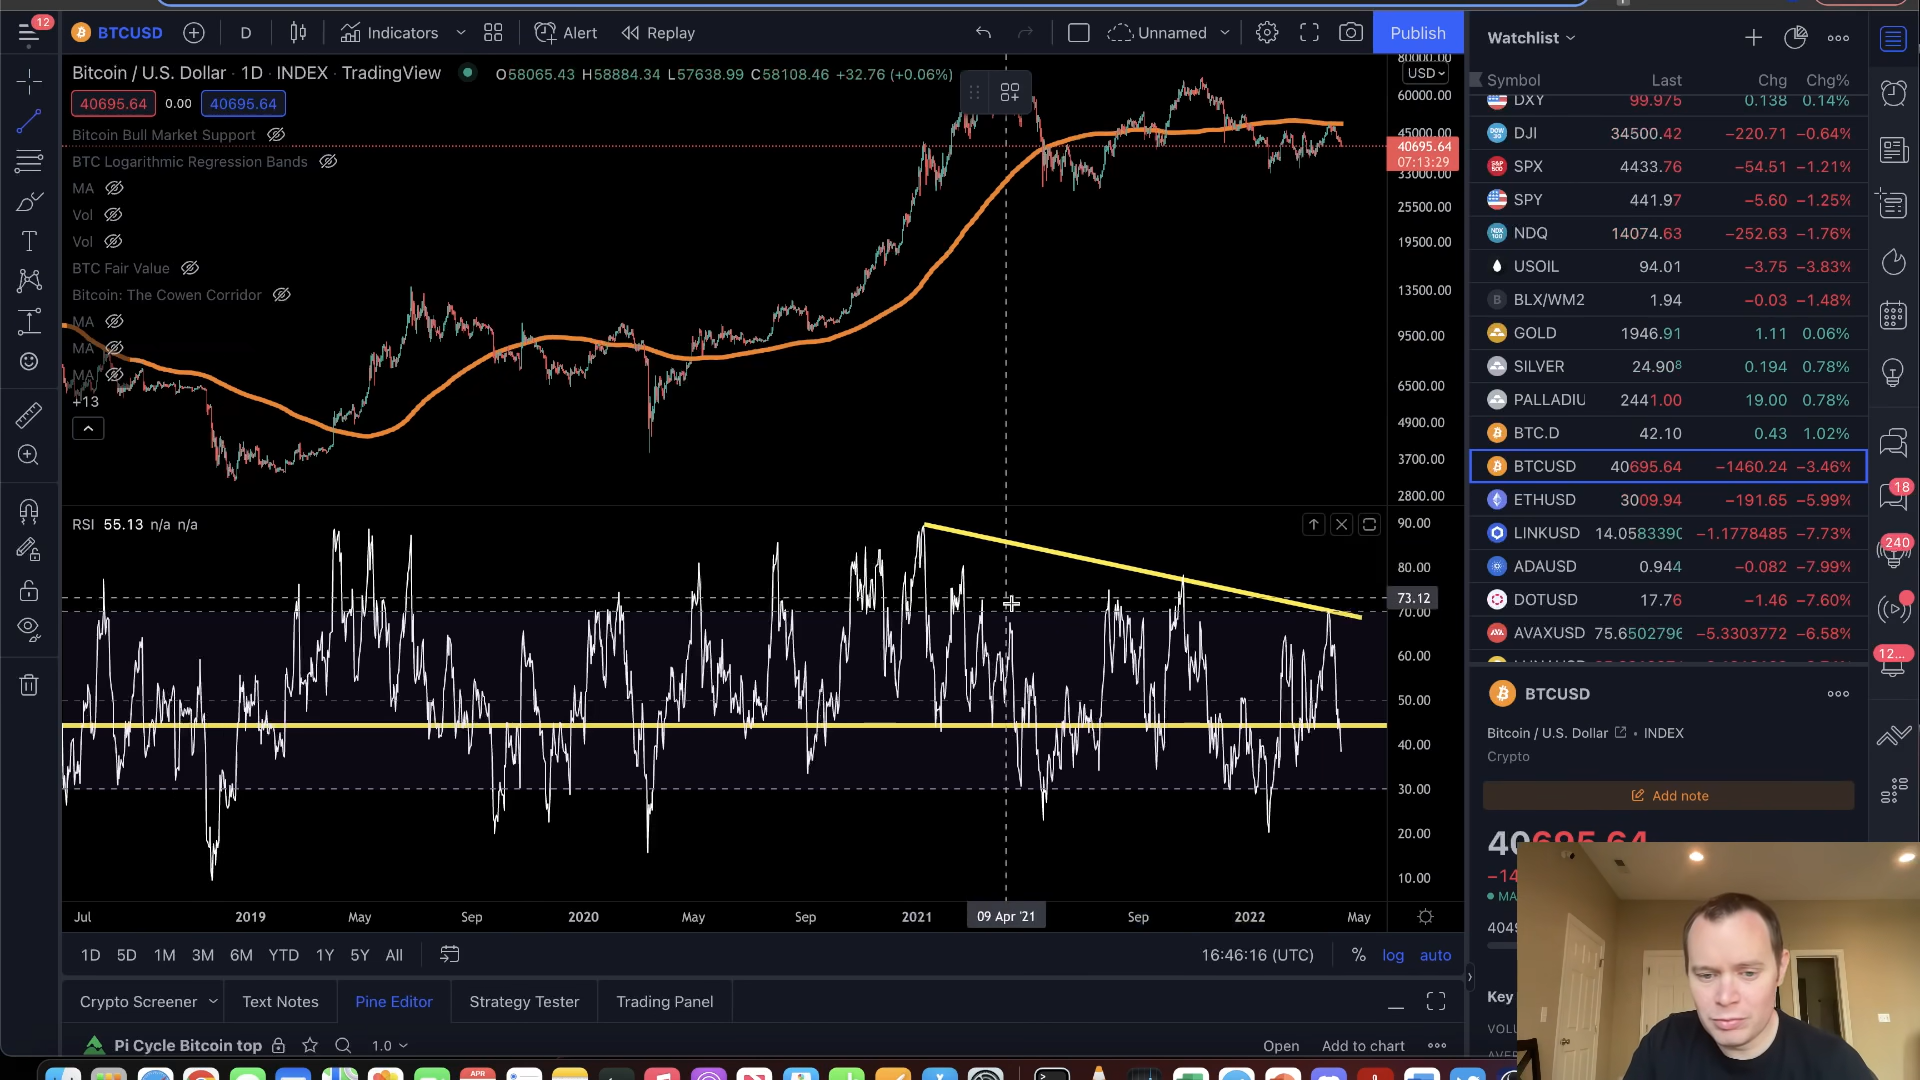Hide all drawings eye icon
The image size is (1920, 1080).
point(29,629)
